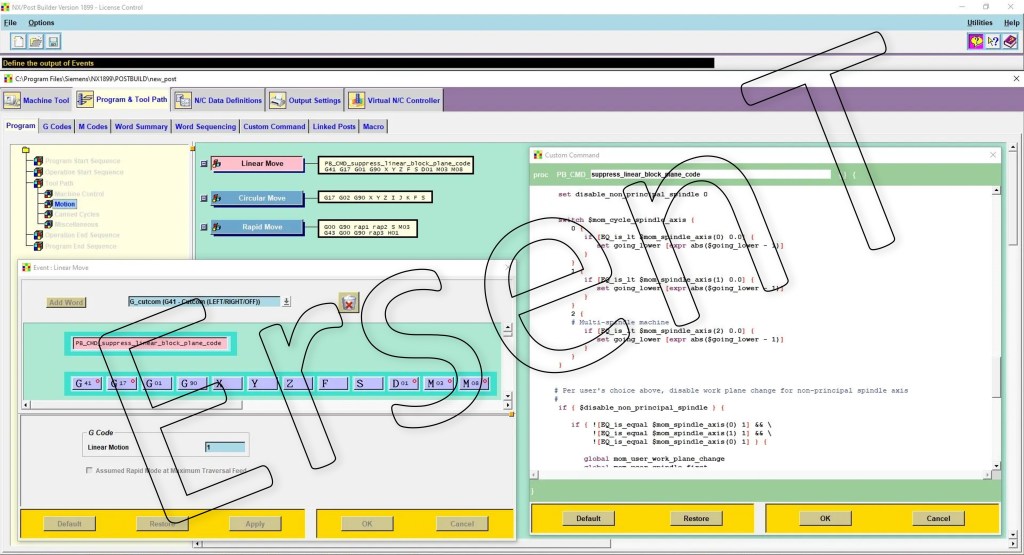Click the trash can delete icon
This screenshot has width=1024, height=555.
coord(348,302)
